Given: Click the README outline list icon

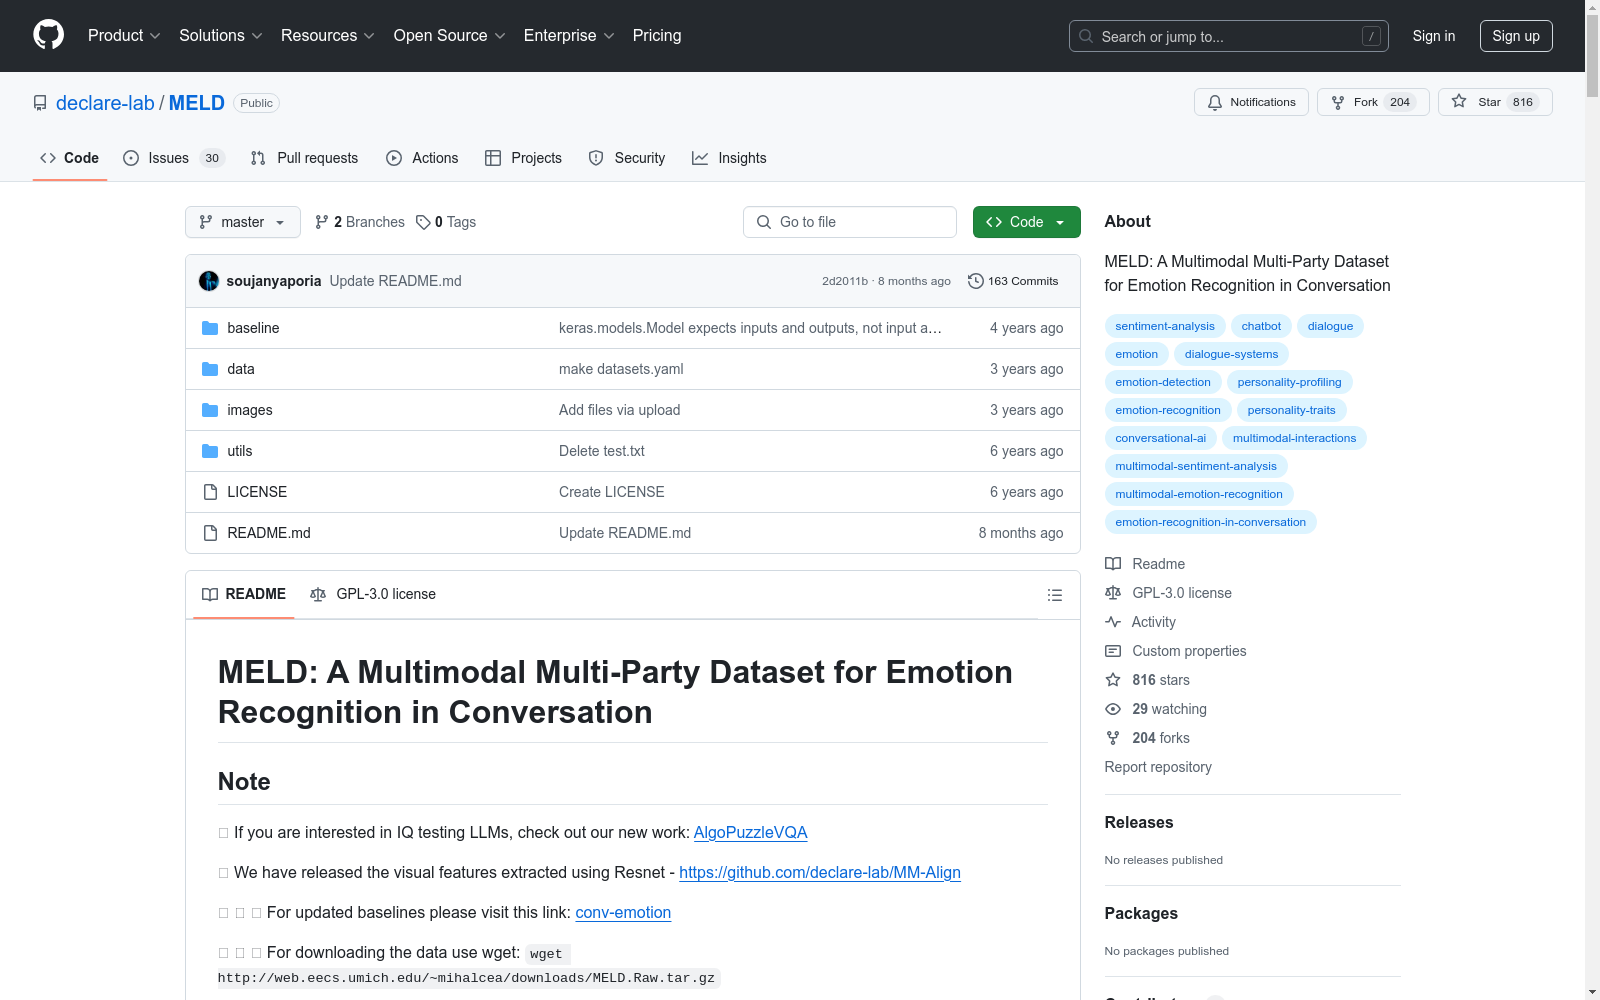Looking at the screenshot, I should tap(1054, 595).
